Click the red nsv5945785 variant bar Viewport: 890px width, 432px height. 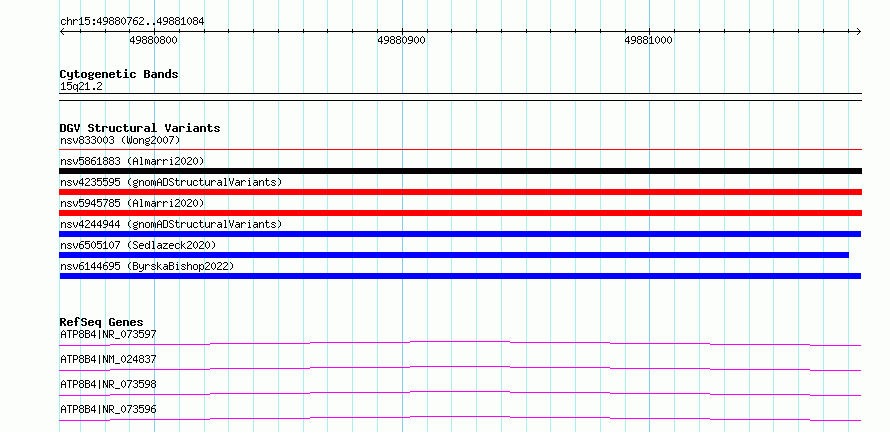[460, 213]
